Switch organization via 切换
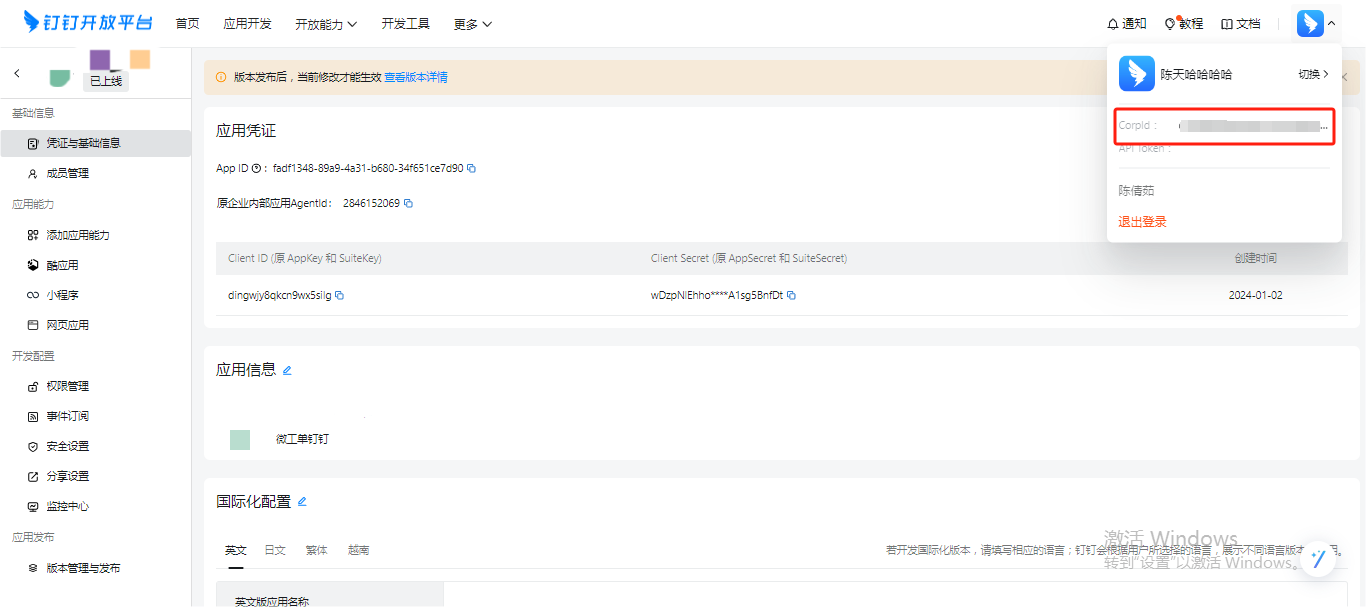The width and height of the screenshot is (1366, 607). pos(1313,74)
